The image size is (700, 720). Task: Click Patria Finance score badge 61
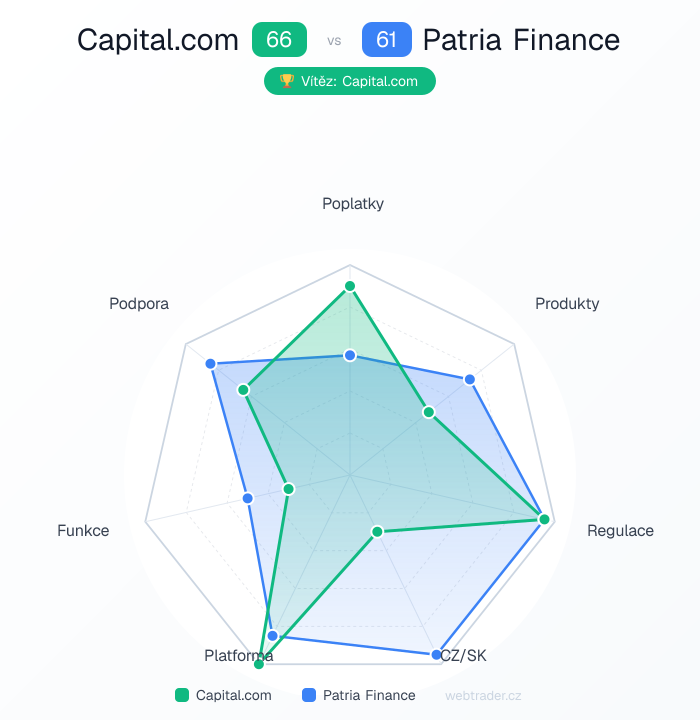pos(387,40)
